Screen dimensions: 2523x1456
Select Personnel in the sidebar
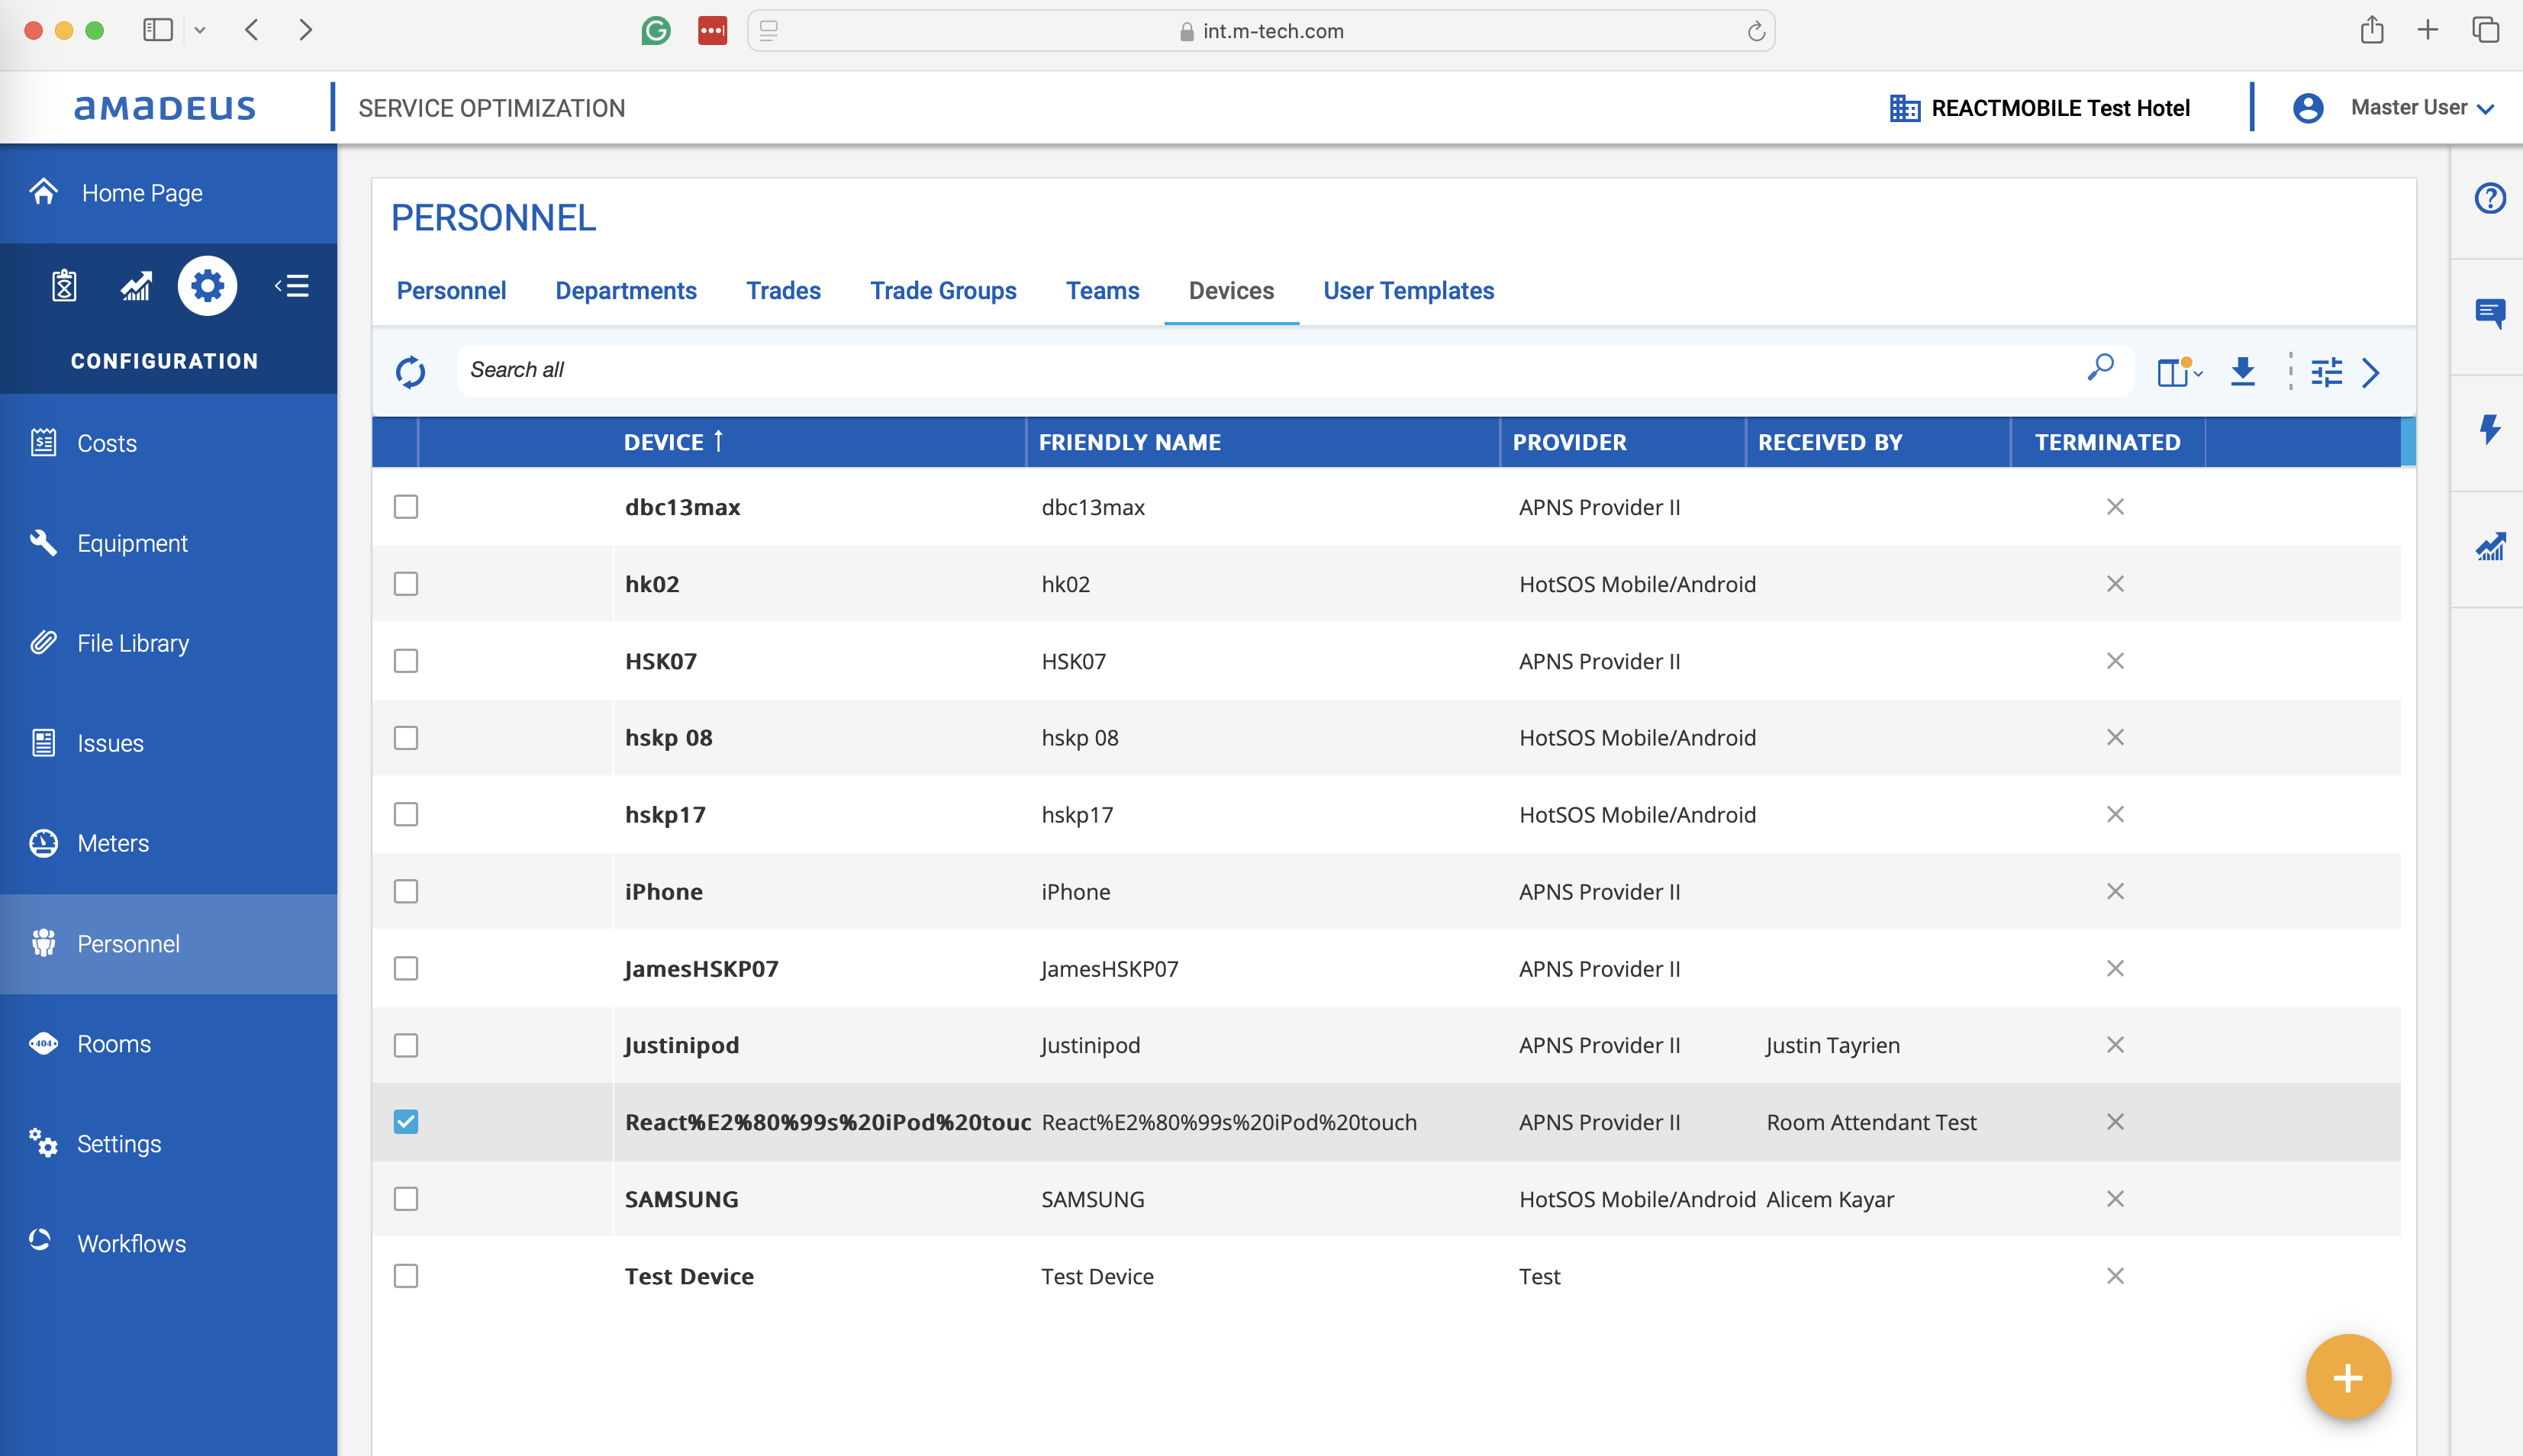[x=168, y=943]
